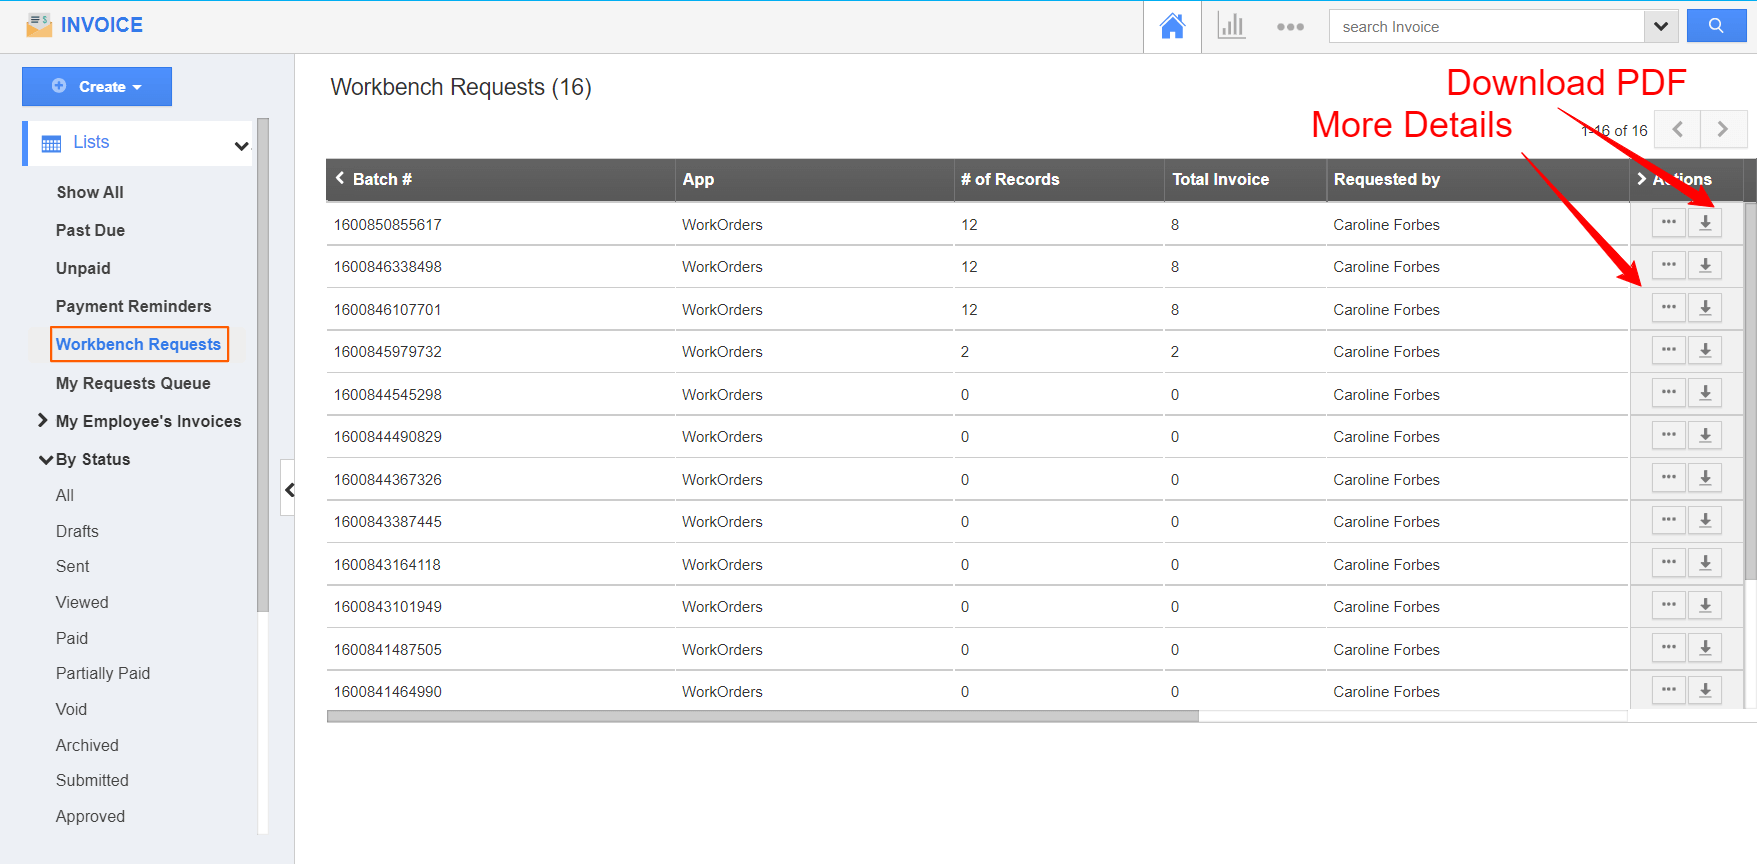Collapse the By Status section
Screen dimensions: 1757x864
click(x=45, y=460)
